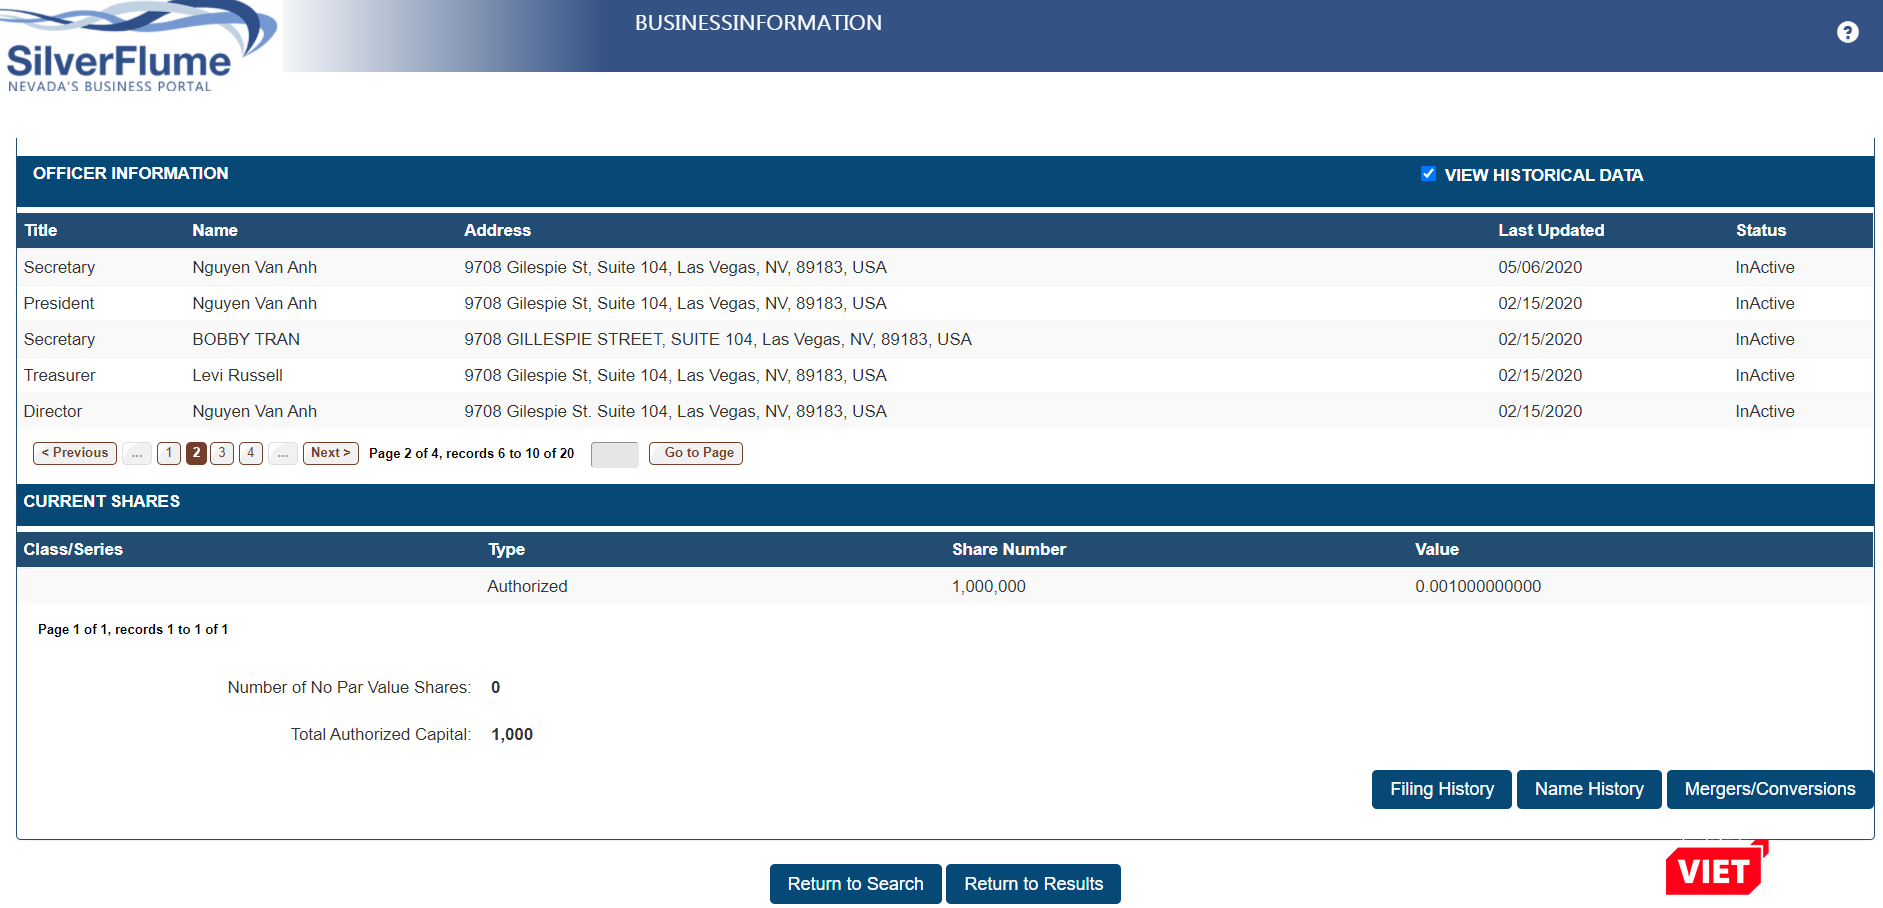
Task: Open Mergers/Conversions
Action: (1769, 789)
